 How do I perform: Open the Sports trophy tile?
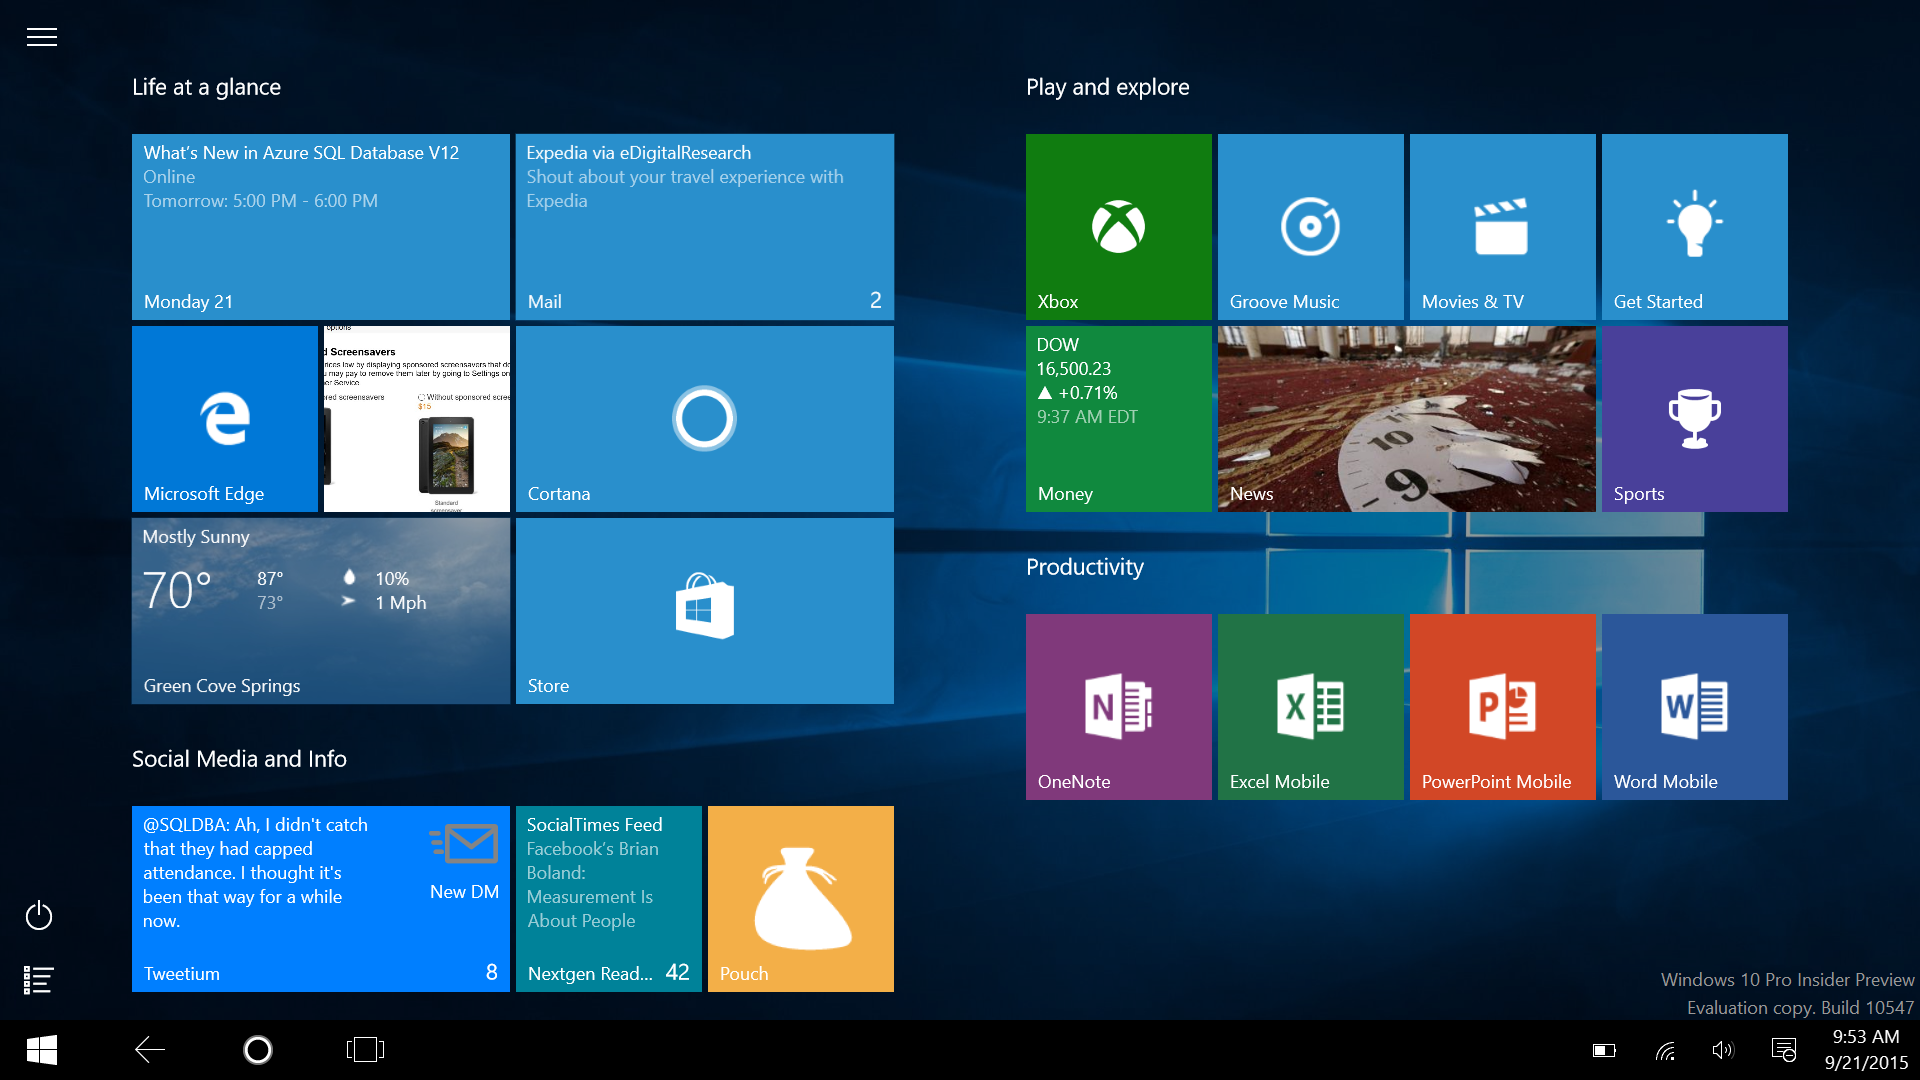(1694, 419)
